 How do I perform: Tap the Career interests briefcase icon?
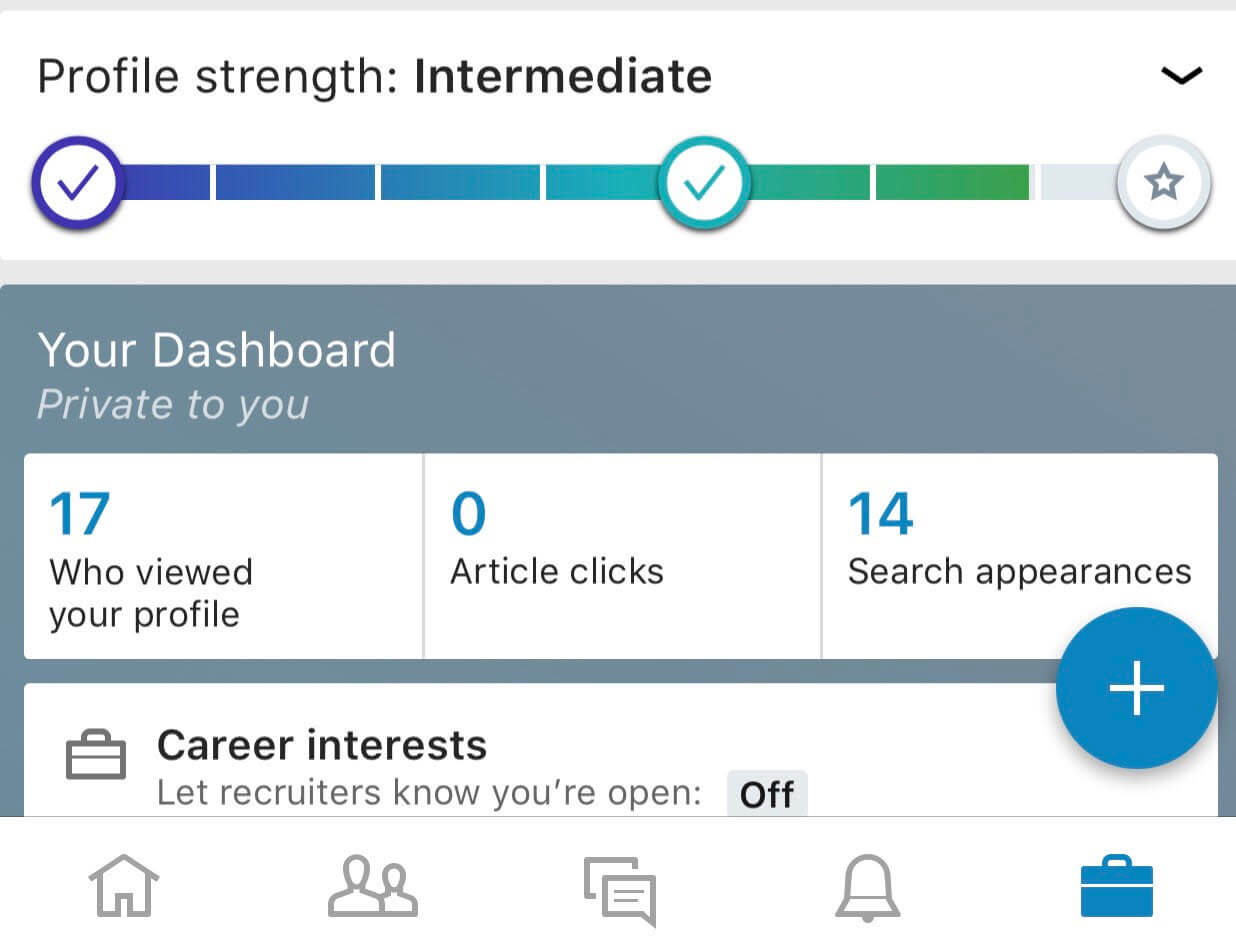pos(96,757)
